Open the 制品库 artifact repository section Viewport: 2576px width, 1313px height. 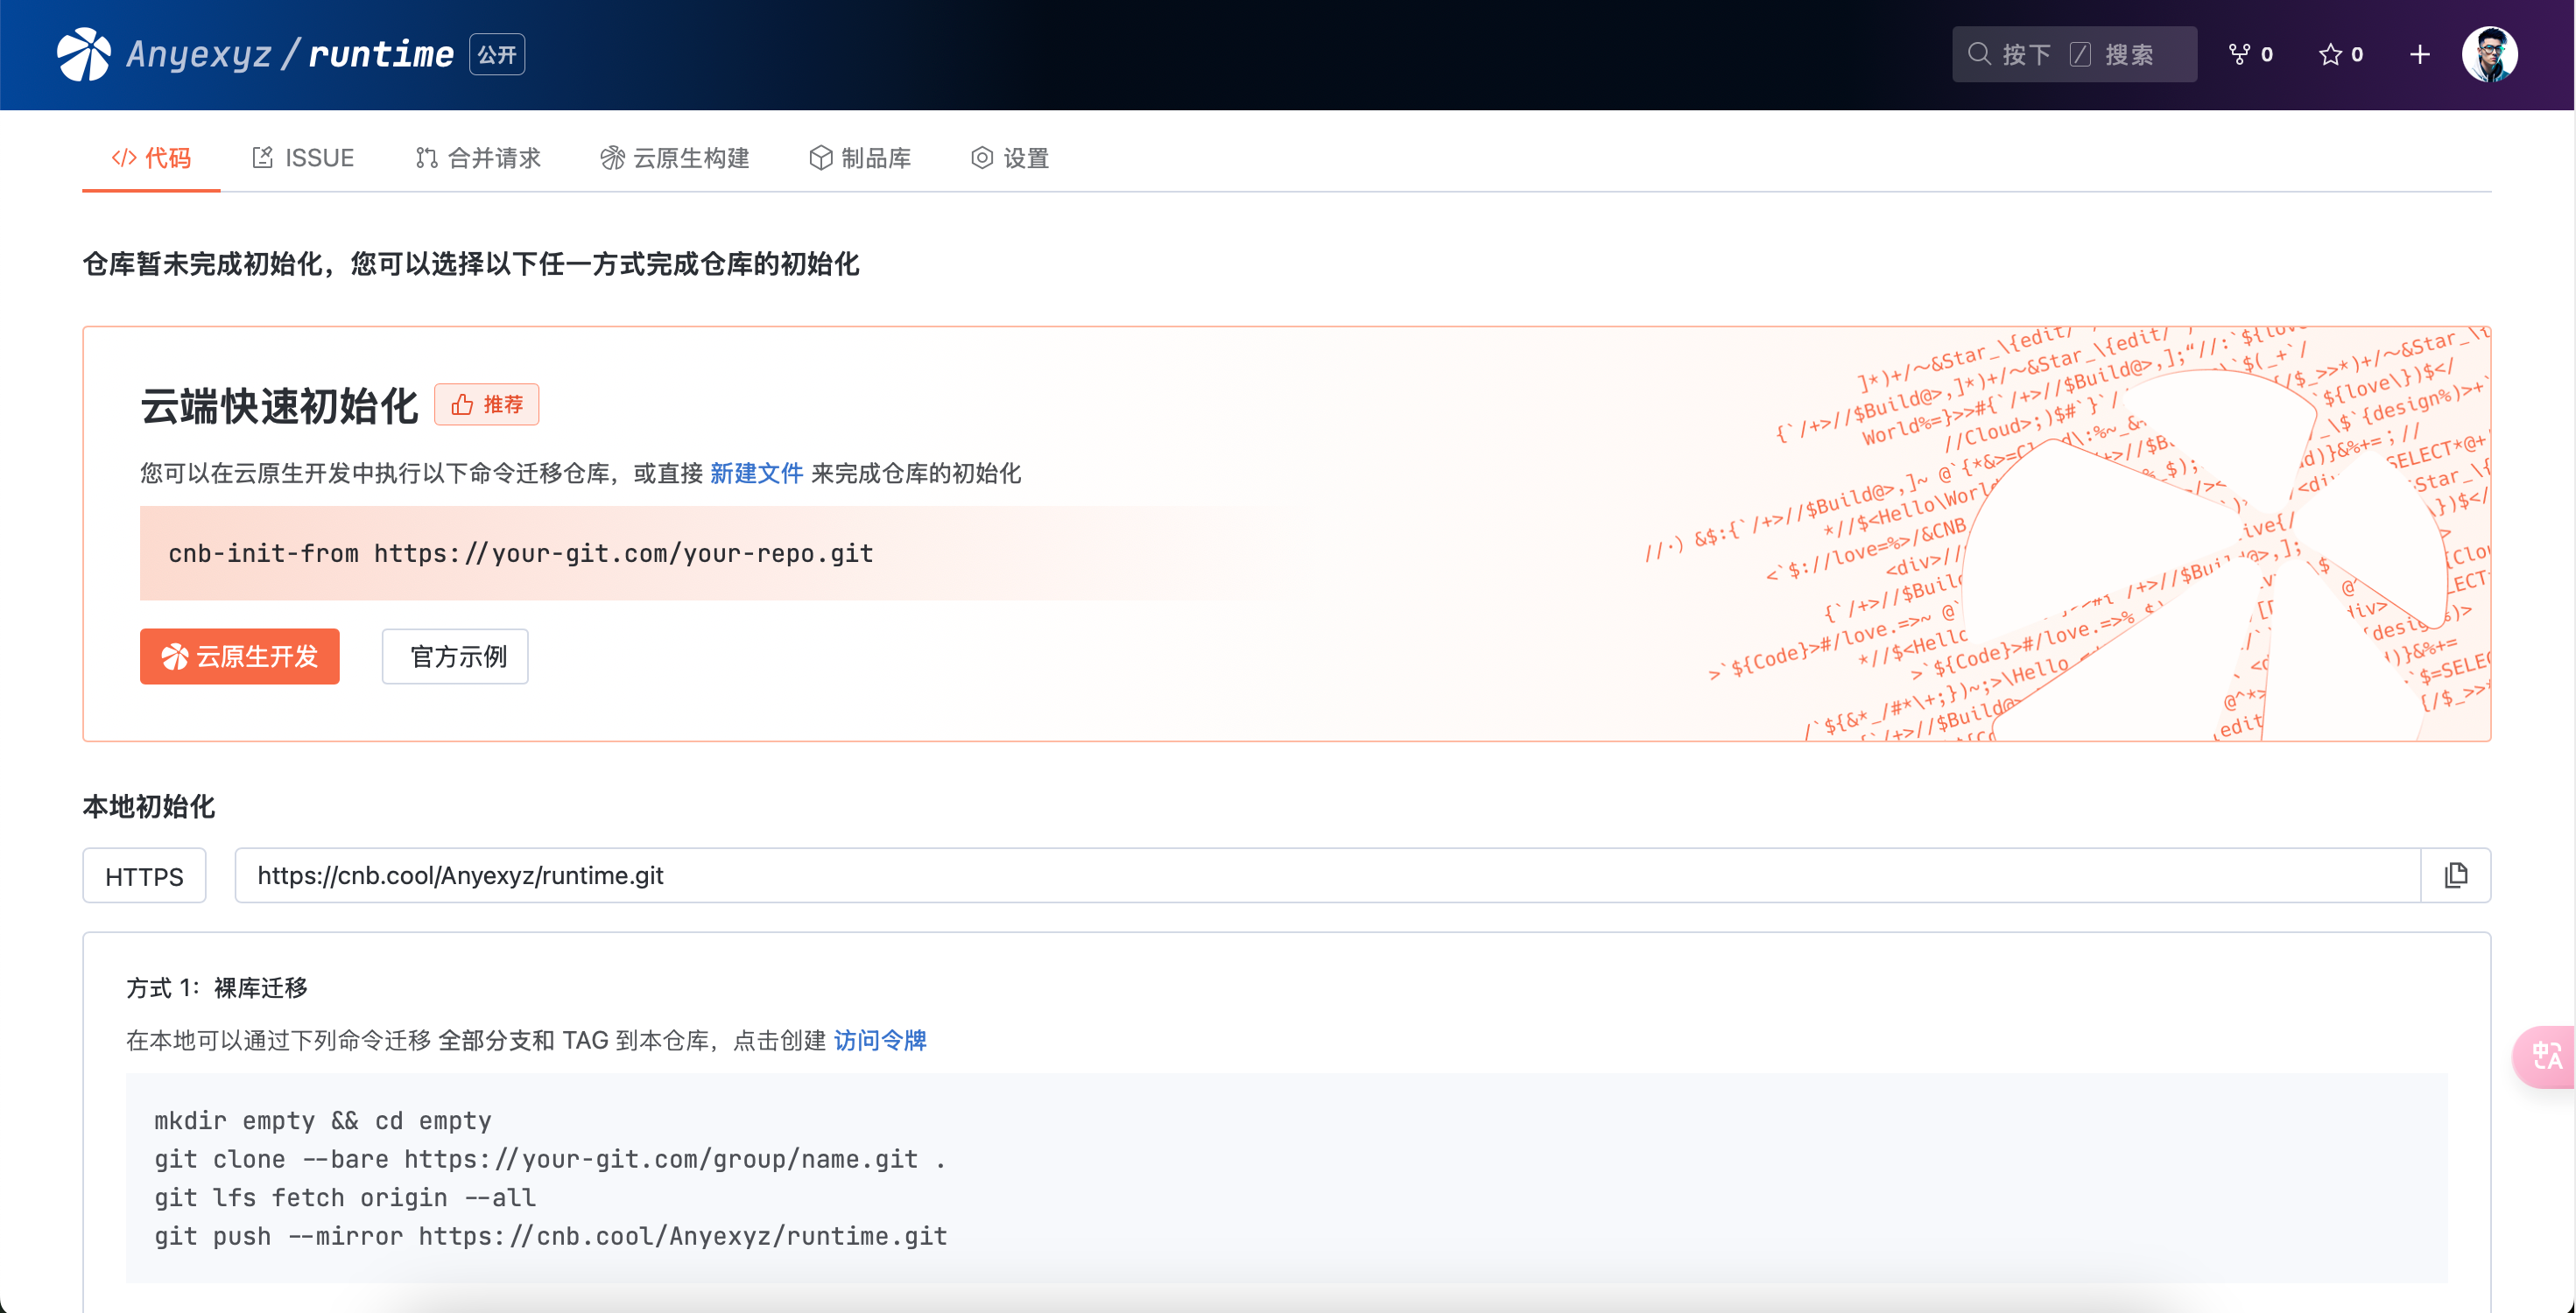click(x=860, y=157)
